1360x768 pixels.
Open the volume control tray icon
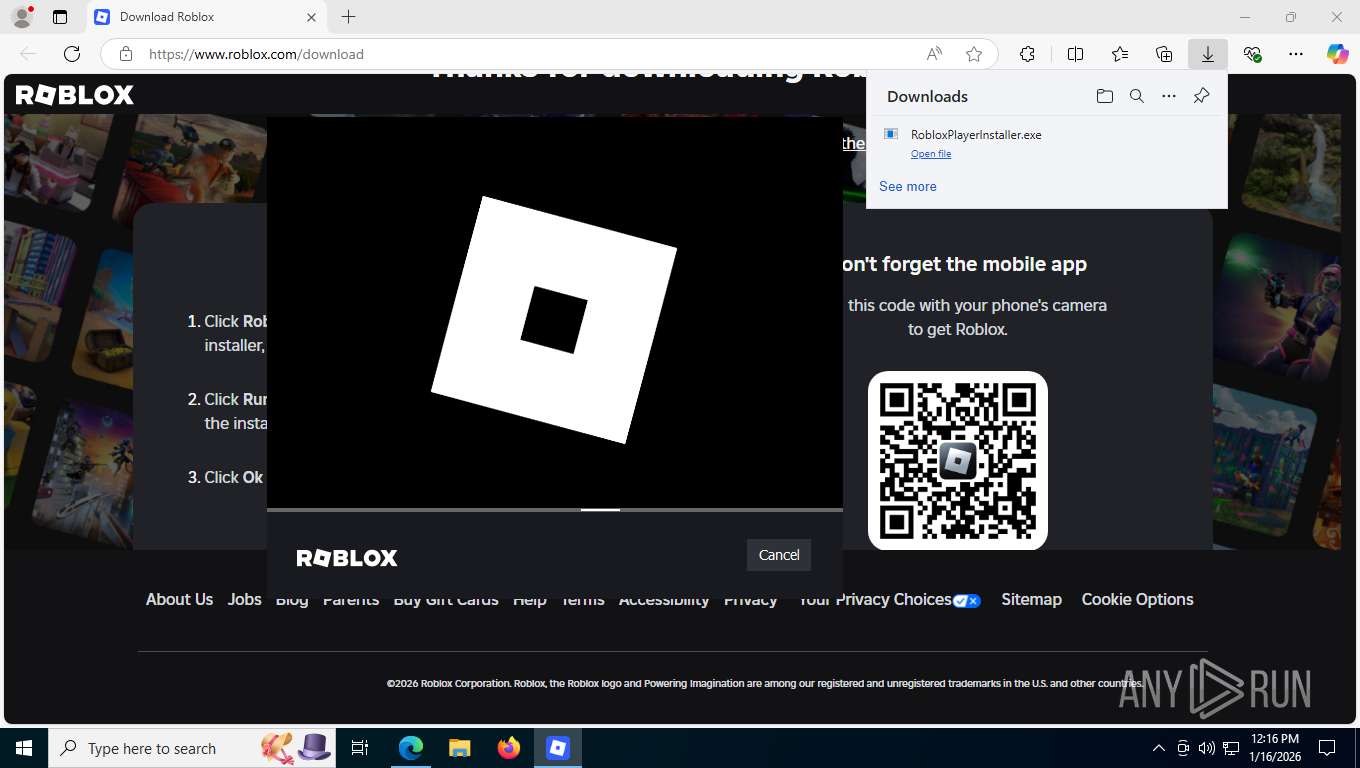[x=1207, y=748]
